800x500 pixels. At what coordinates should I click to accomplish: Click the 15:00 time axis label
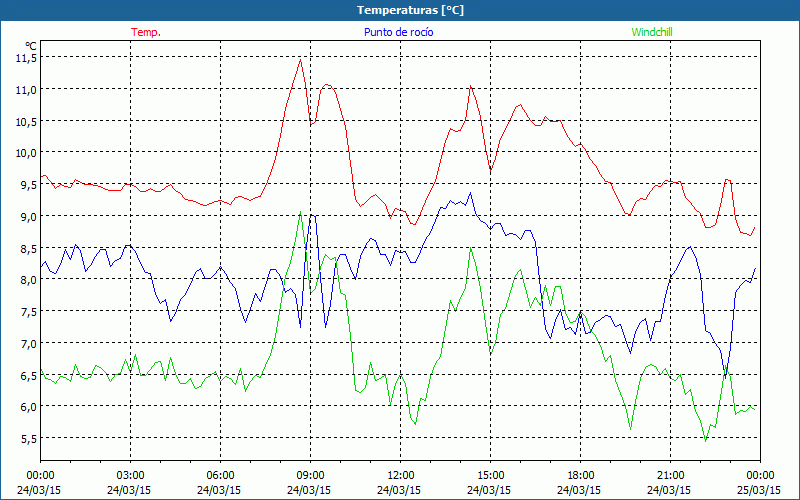[490, 476]
